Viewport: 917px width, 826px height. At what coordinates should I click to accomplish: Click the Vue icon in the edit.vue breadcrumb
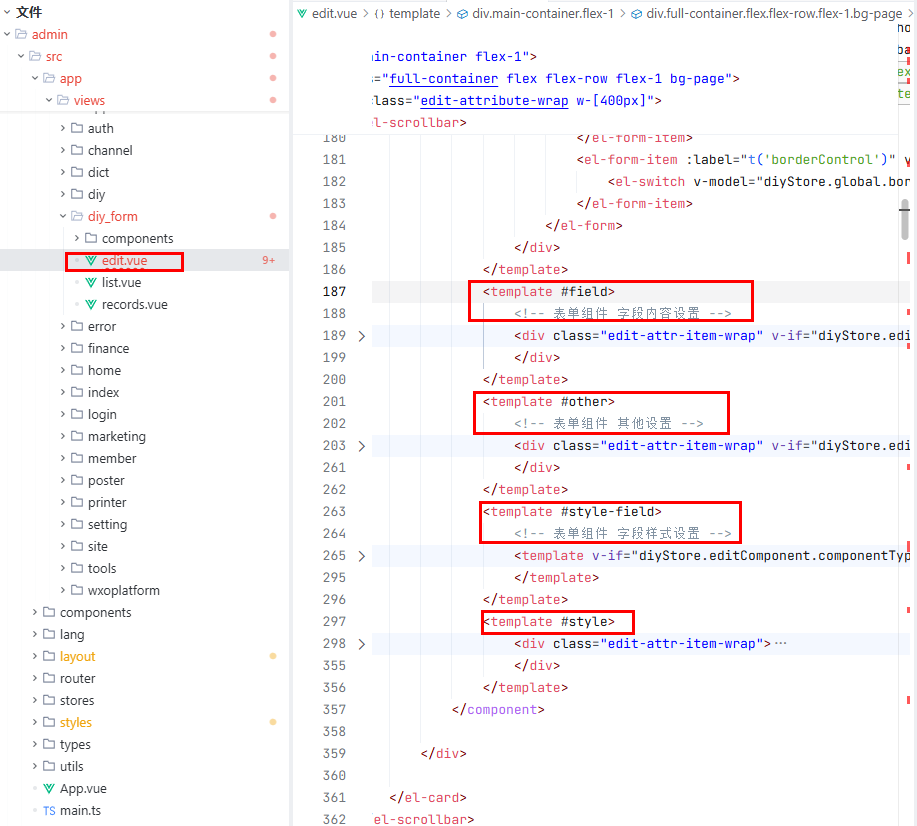[303, 13]
